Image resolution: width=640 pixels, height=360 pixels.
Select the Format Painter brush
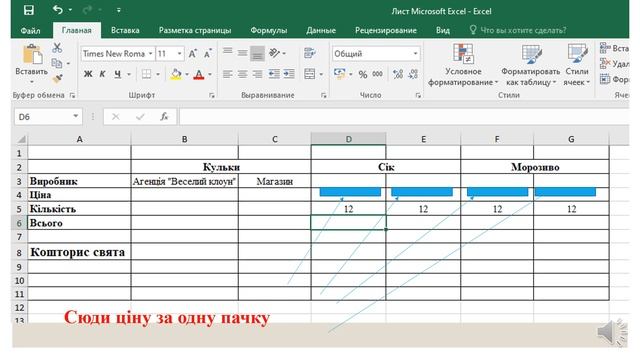click(x=57, y=78)
